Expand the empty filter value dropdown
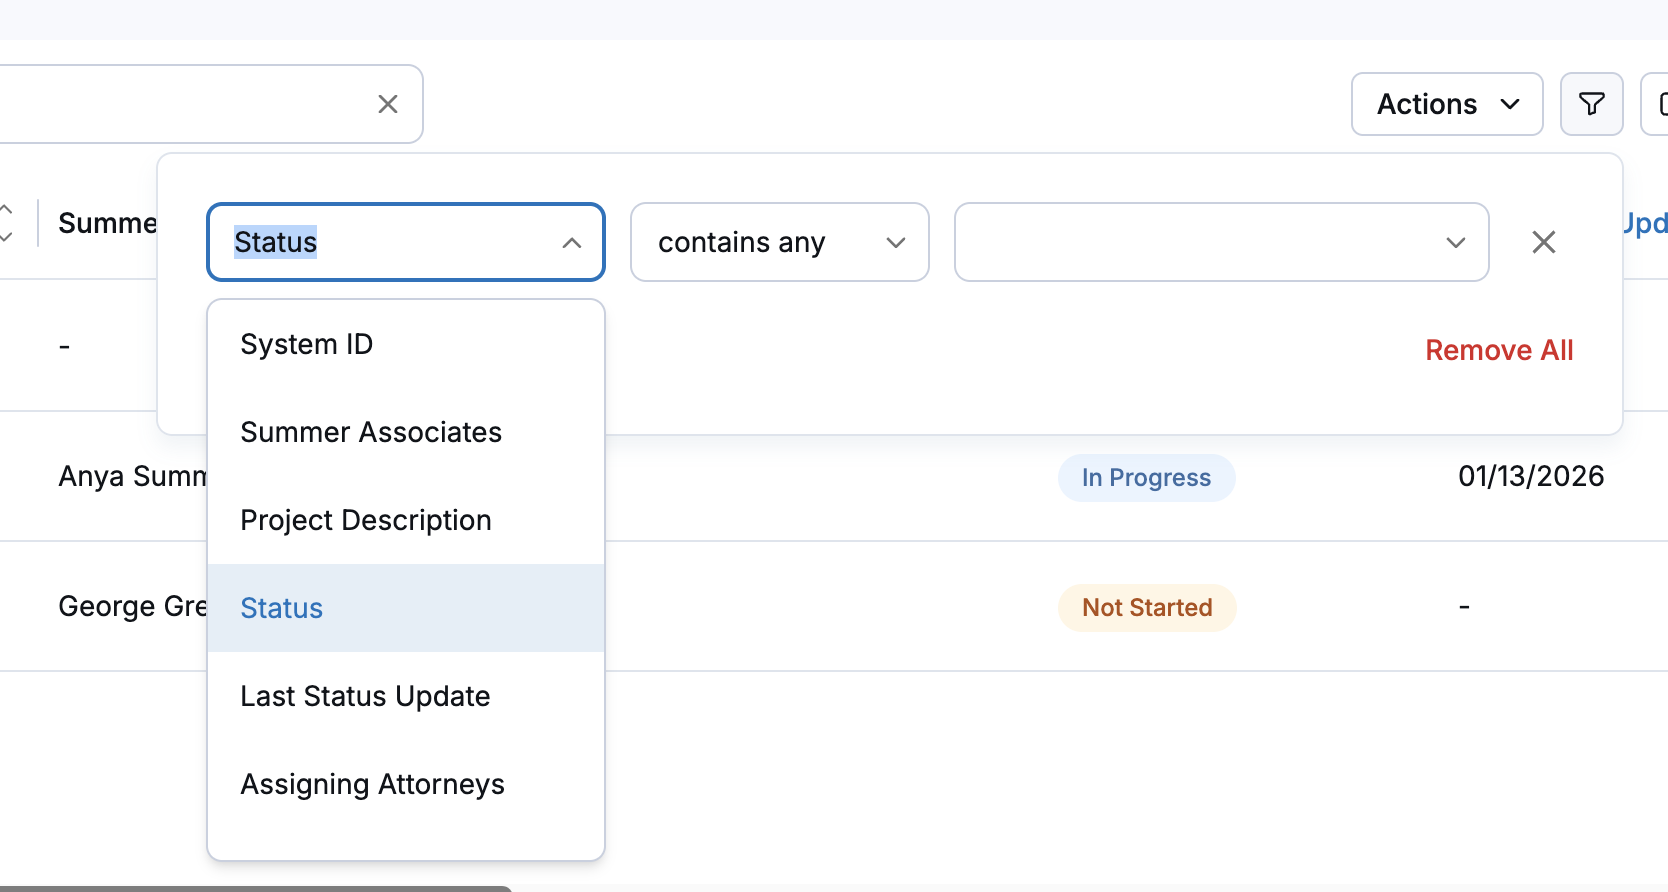This screenshot has width=1668, height=892. coord(1221,242)
